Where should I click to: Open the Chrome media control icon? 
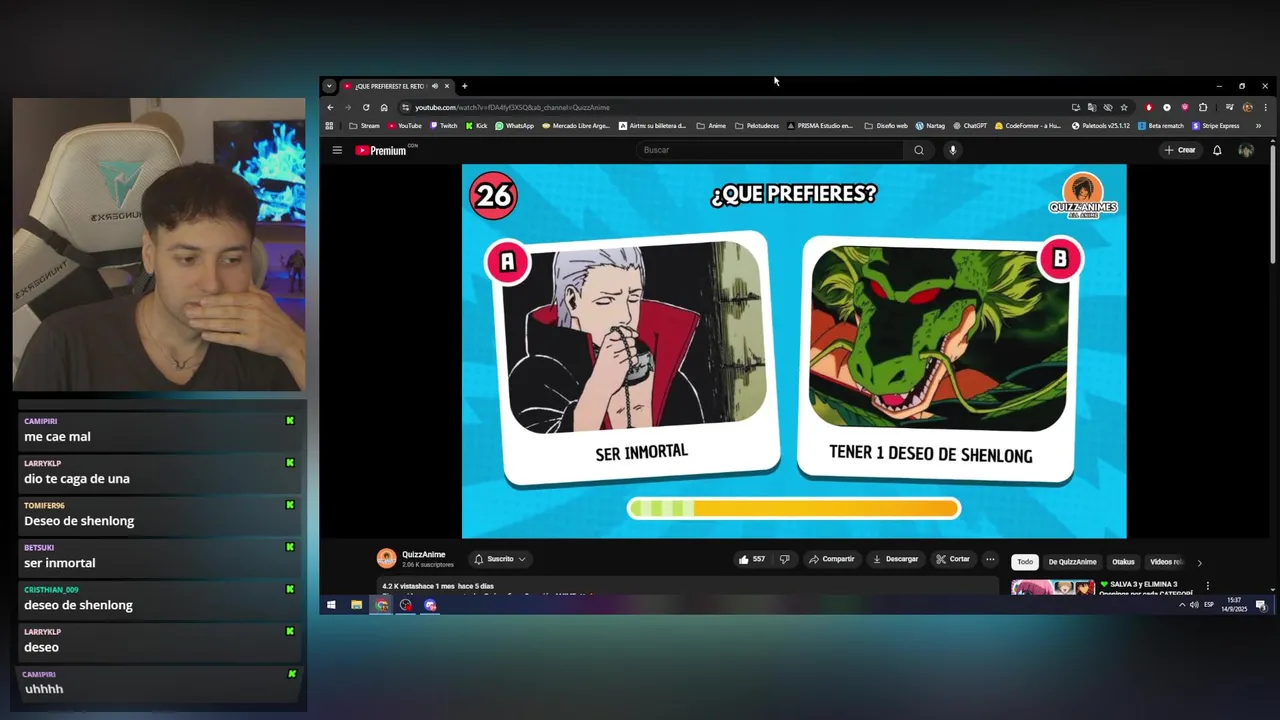[x=1230, y=107]
